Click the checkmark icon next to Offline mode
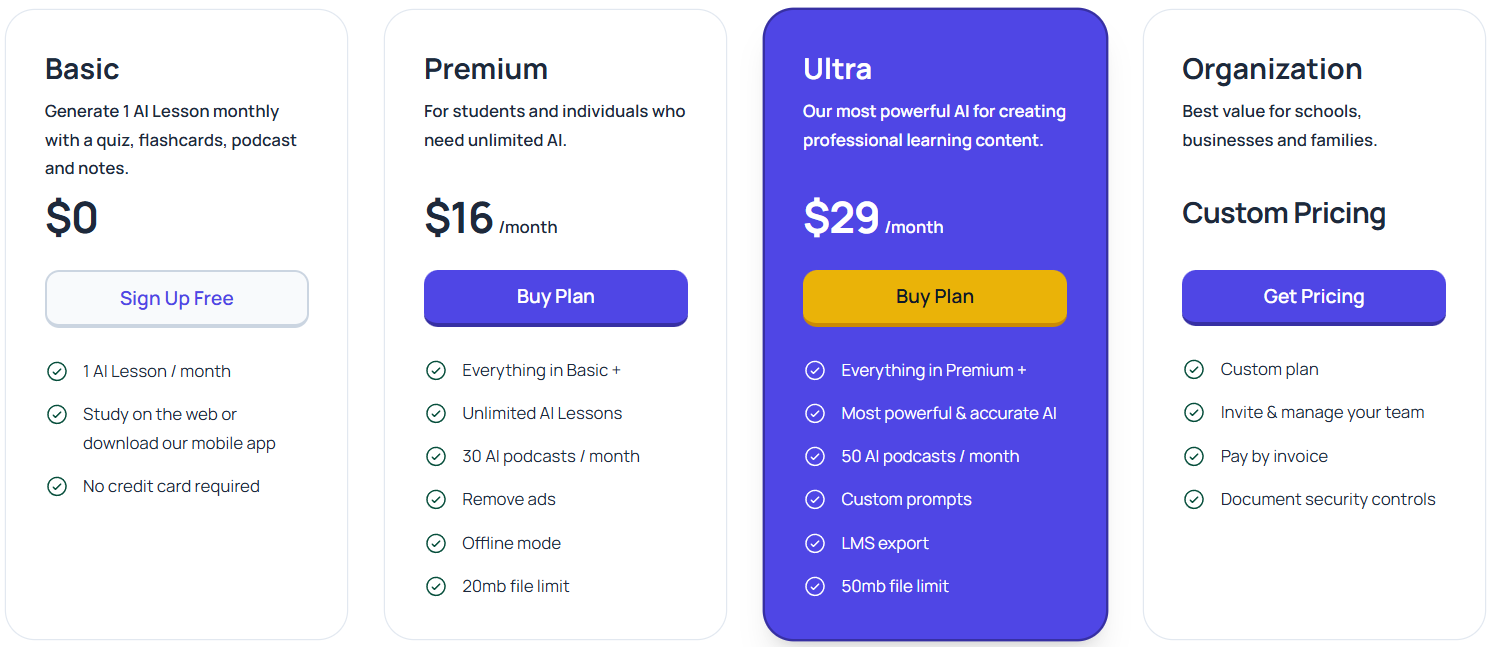Viewport: 1489px width, 647px height. 436,543
